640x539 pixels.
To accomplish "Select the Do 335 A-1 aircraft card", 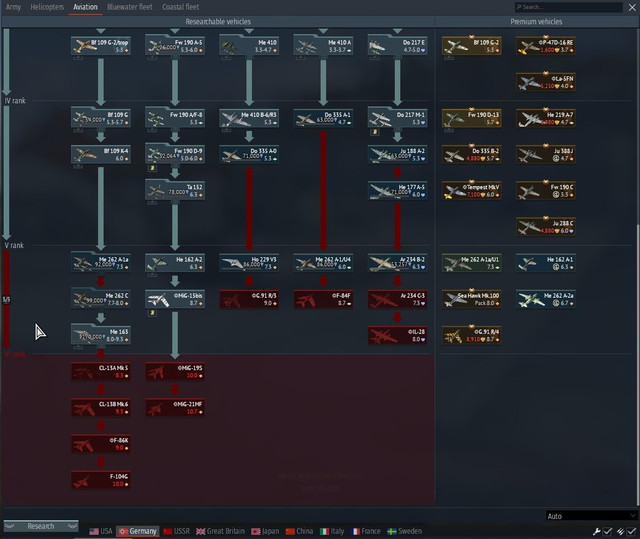I will [x=323, y=118].
